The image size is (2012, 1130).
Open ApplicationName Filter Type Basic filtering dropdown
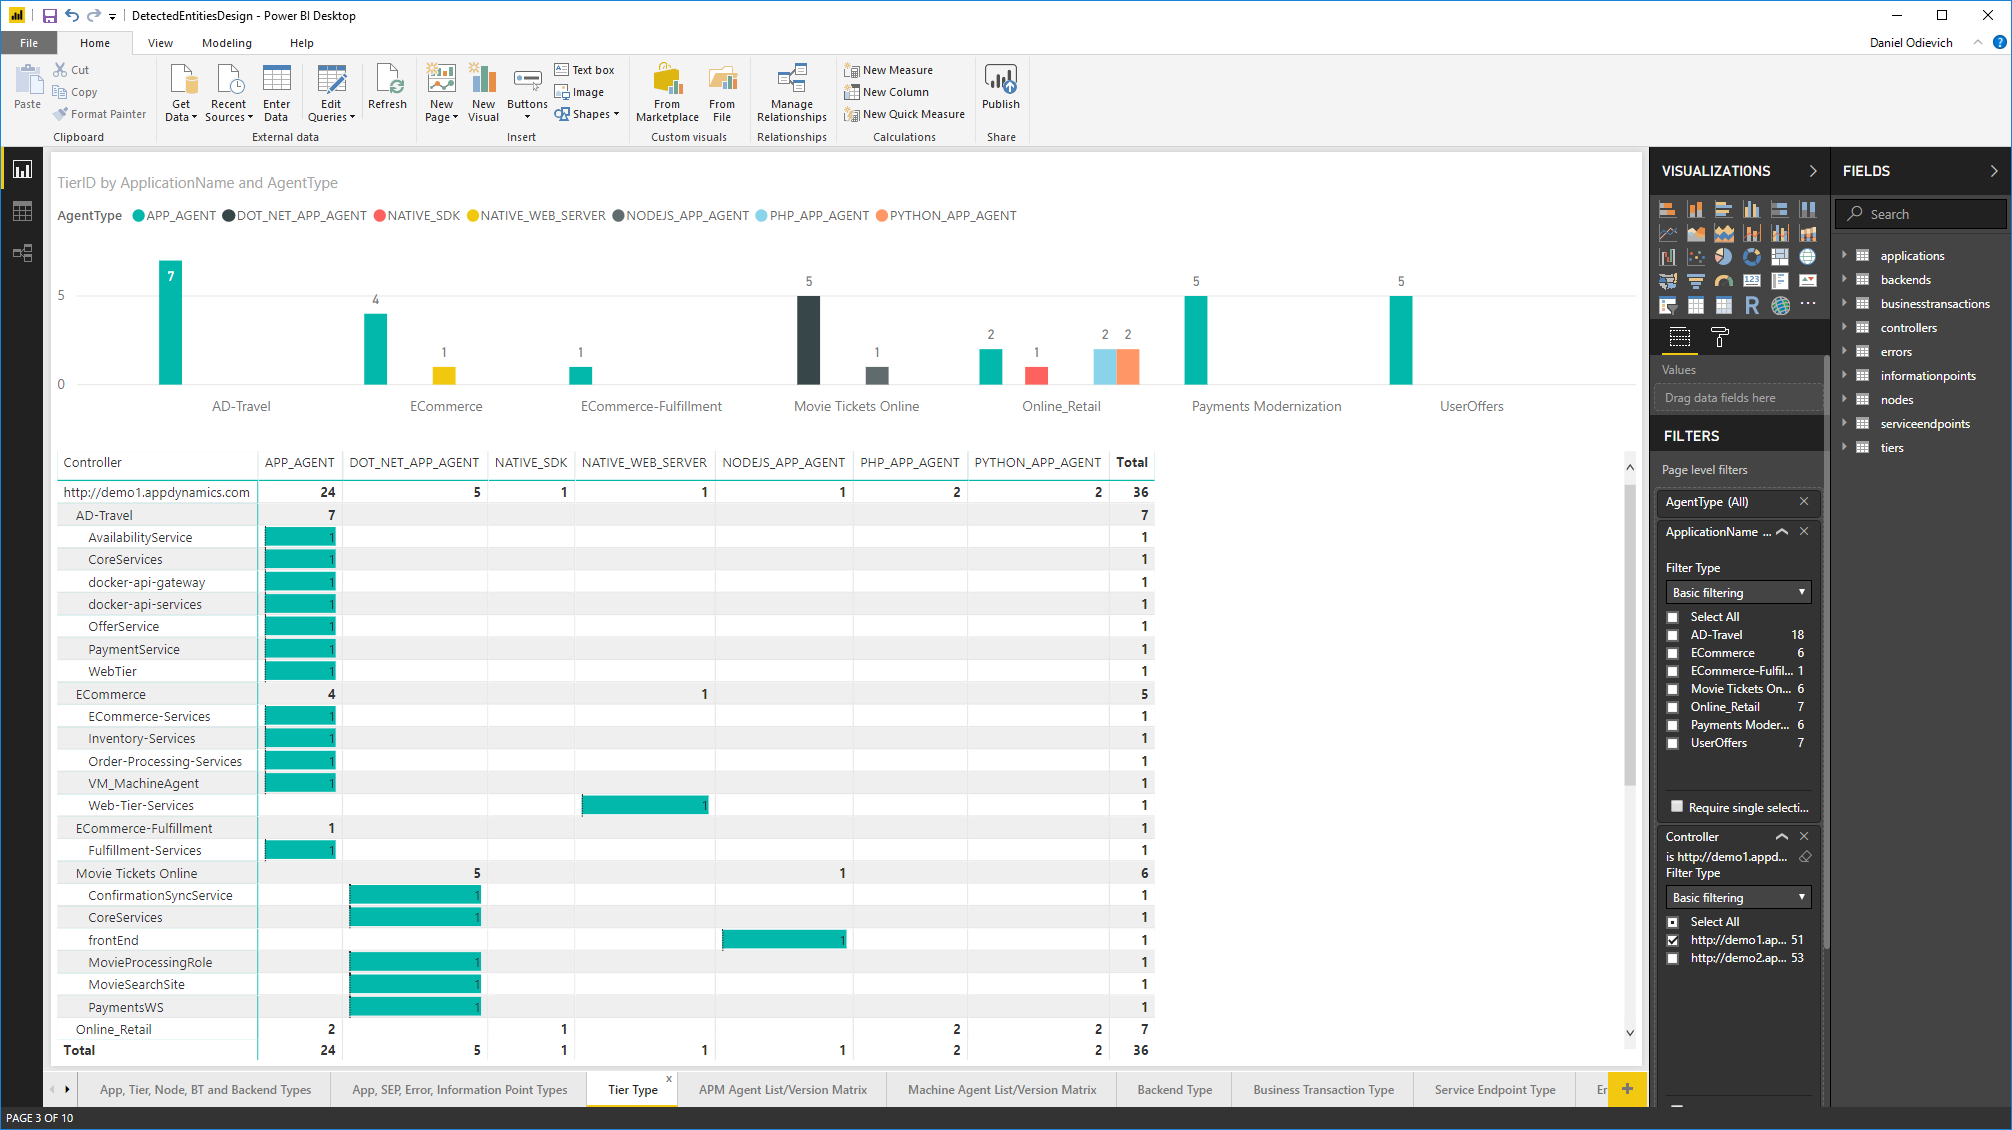click(1738, 592)
